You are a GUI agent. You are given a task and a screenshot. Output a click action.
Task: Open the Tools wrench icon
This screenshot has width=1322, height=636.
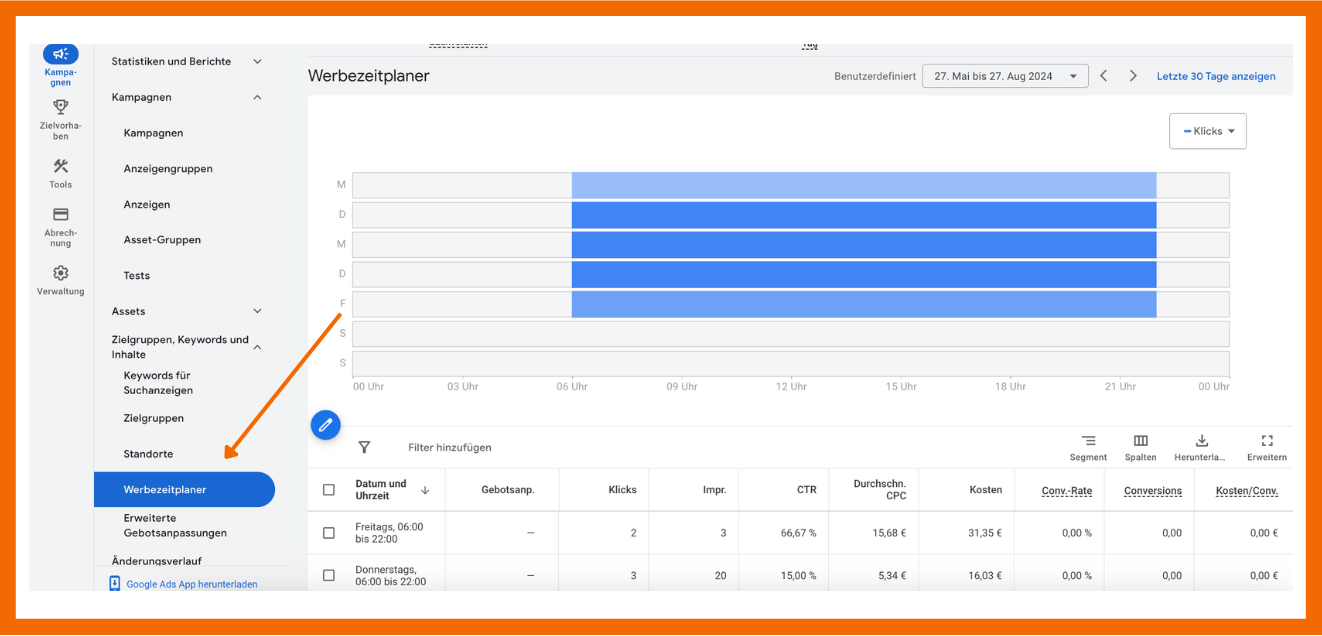tap(60, 167)
